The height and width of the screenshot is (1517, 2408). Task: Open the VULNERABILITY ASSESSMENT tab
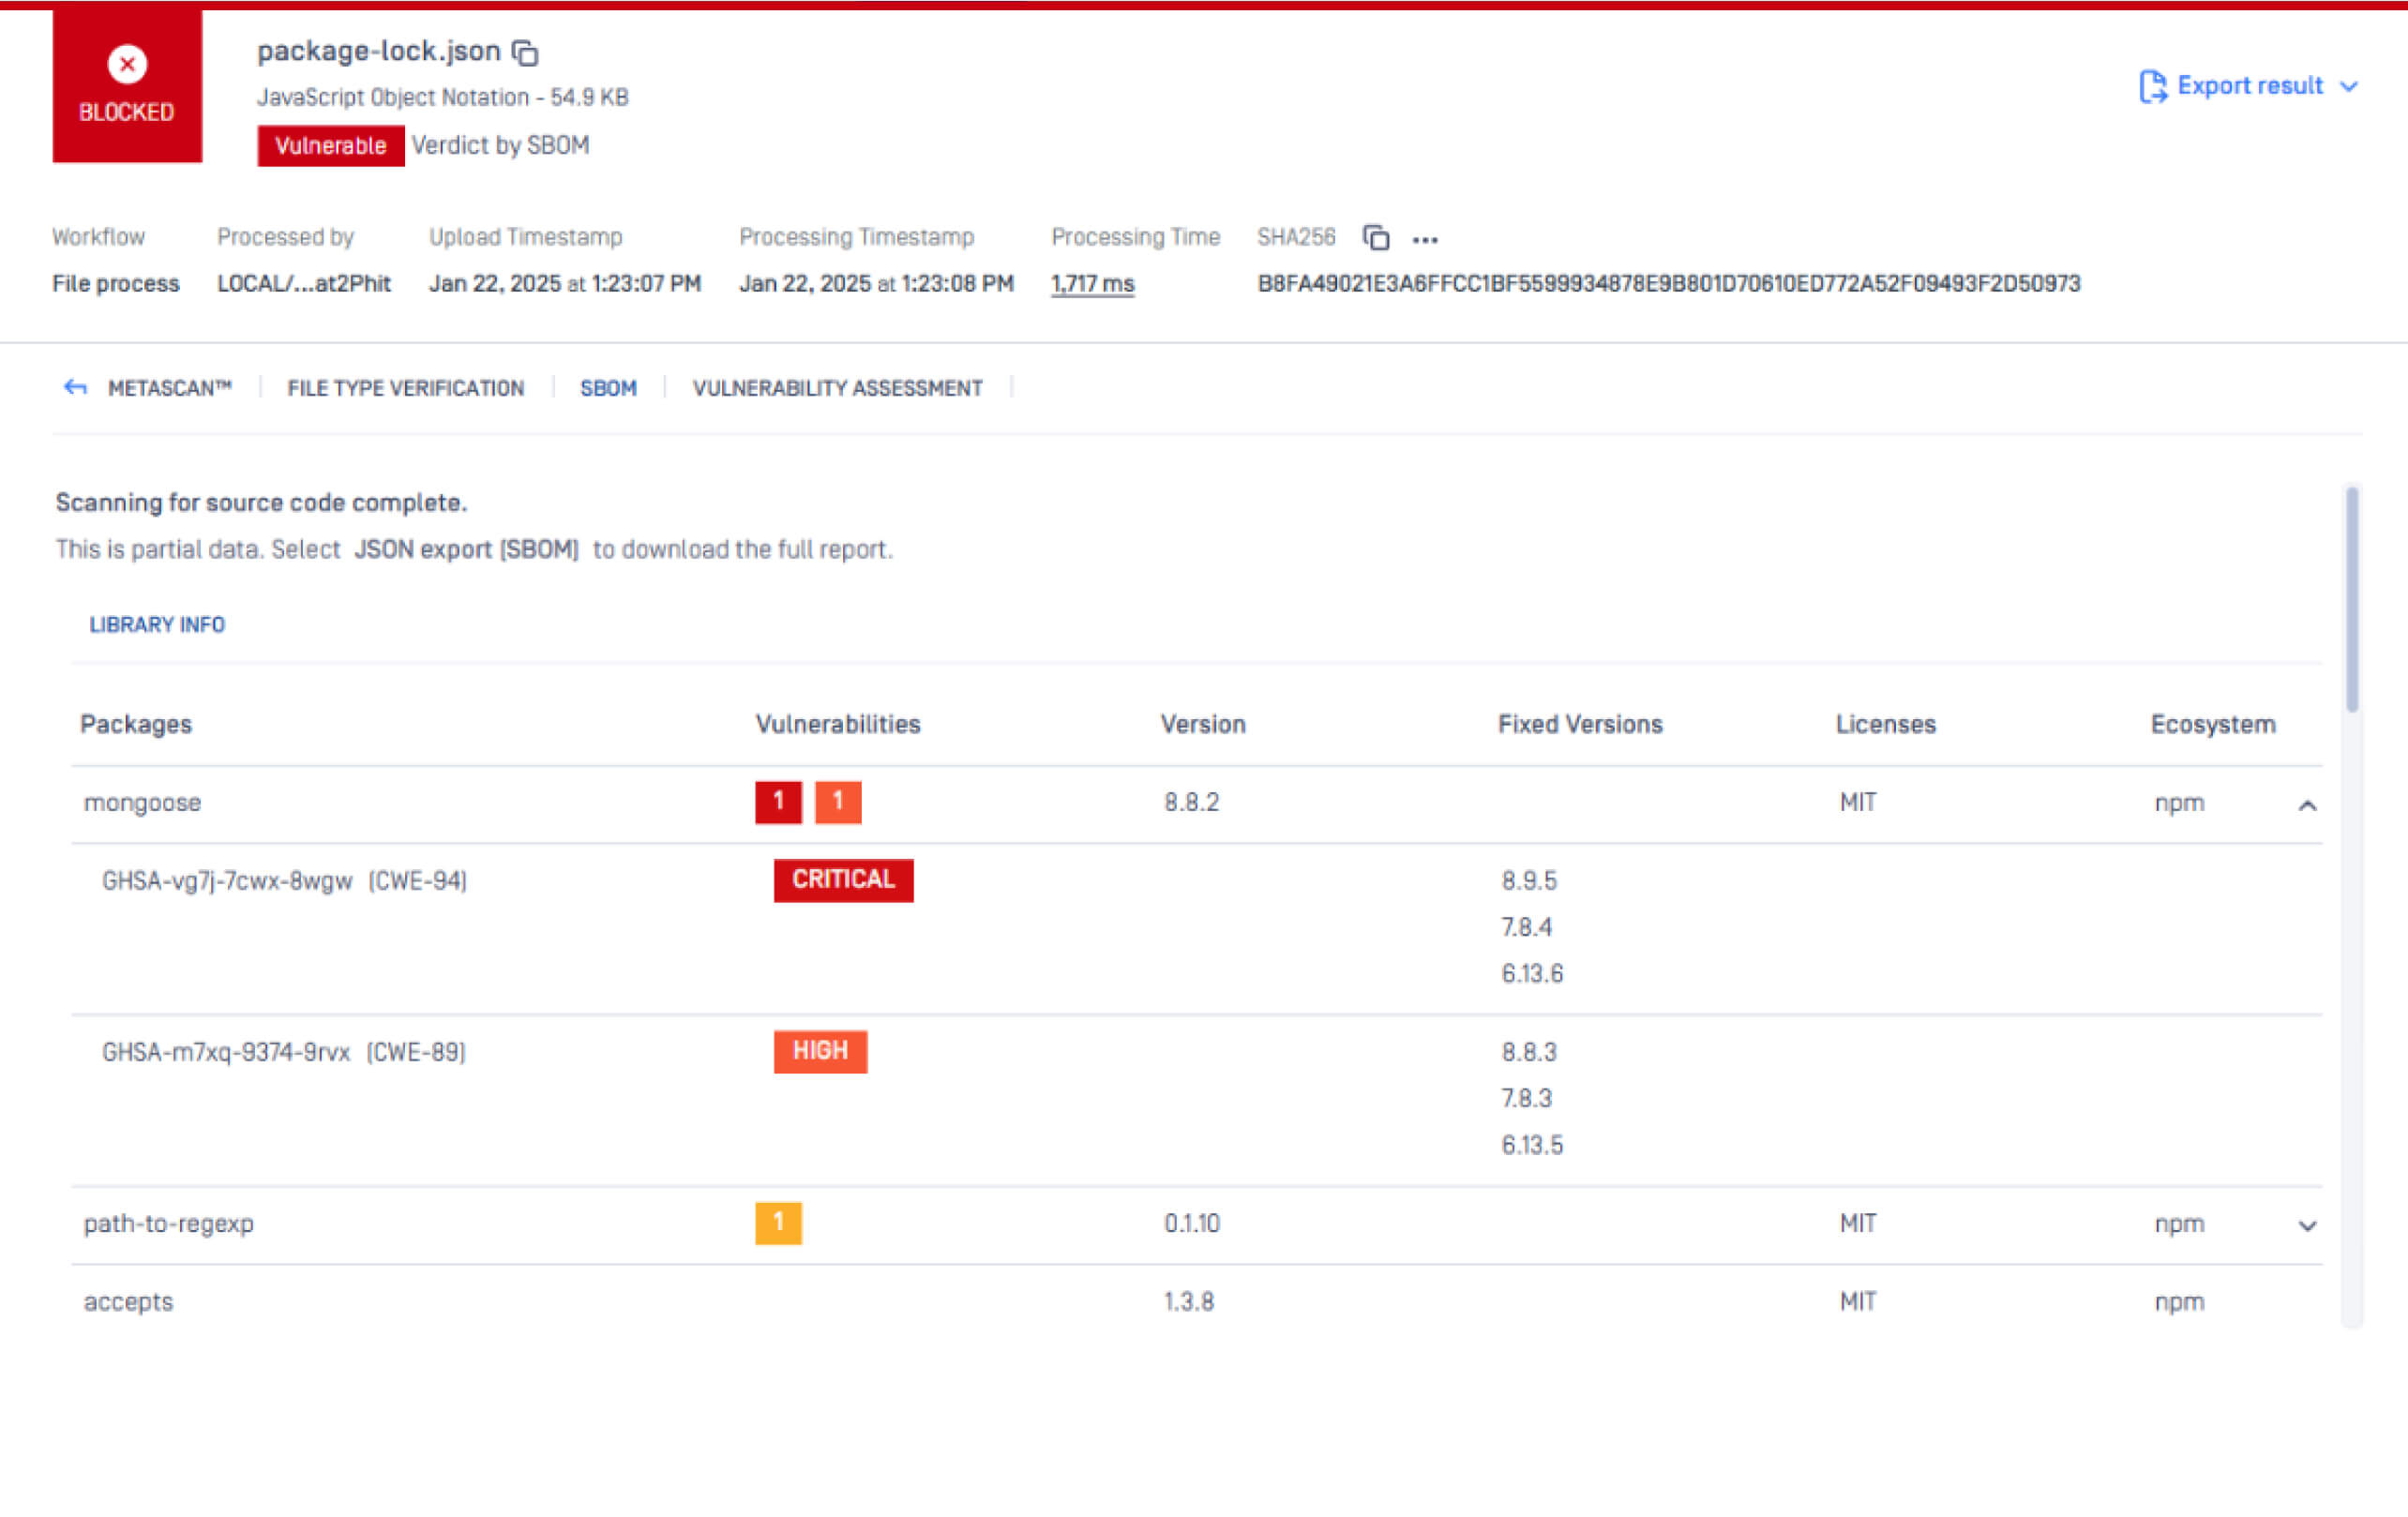[x=837, y=388]
